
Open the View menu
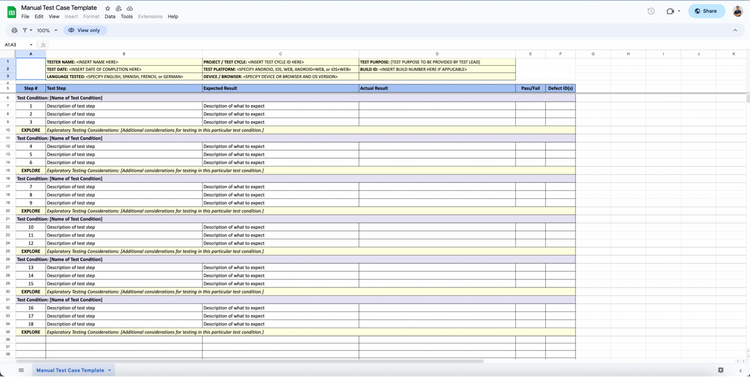[x=54, y=16]
